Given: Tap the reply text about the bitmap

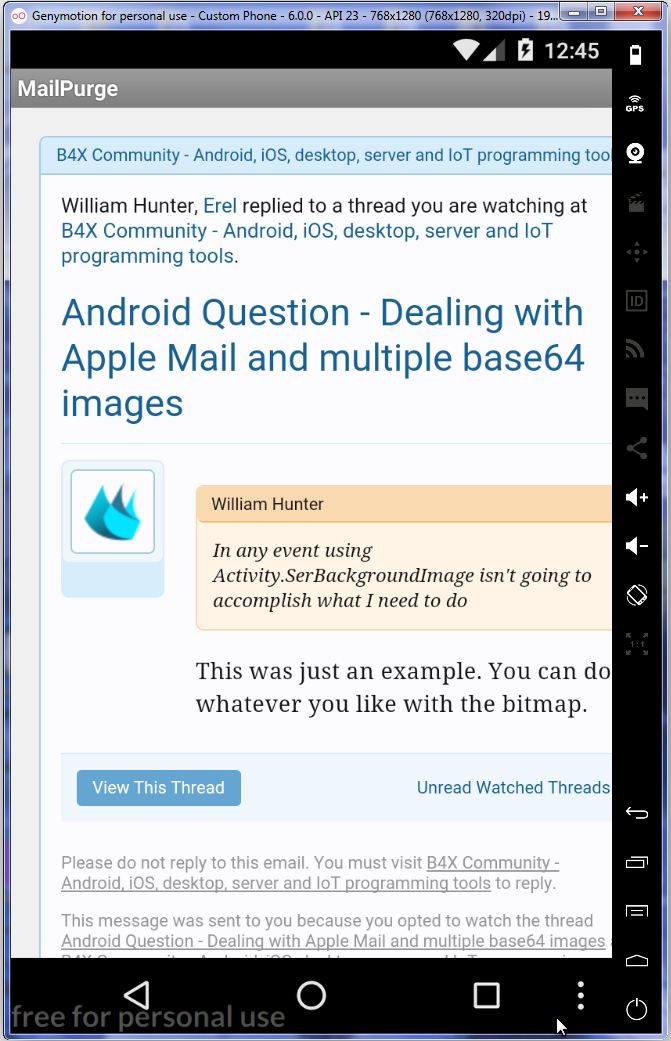Looking at the screenshot, I should [x=404, y=687].
